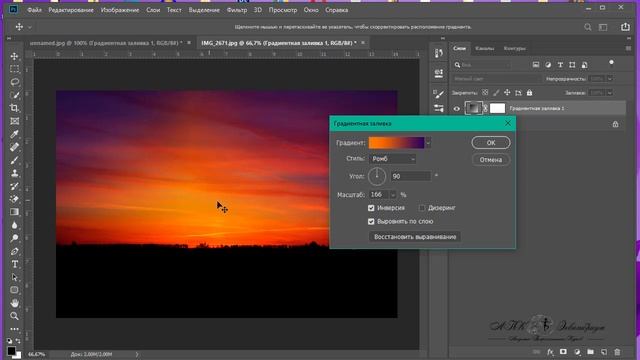Select the Eraser tool
Image resolution: width=640 pixels, height=360 pixels.
tap(14, 199)
